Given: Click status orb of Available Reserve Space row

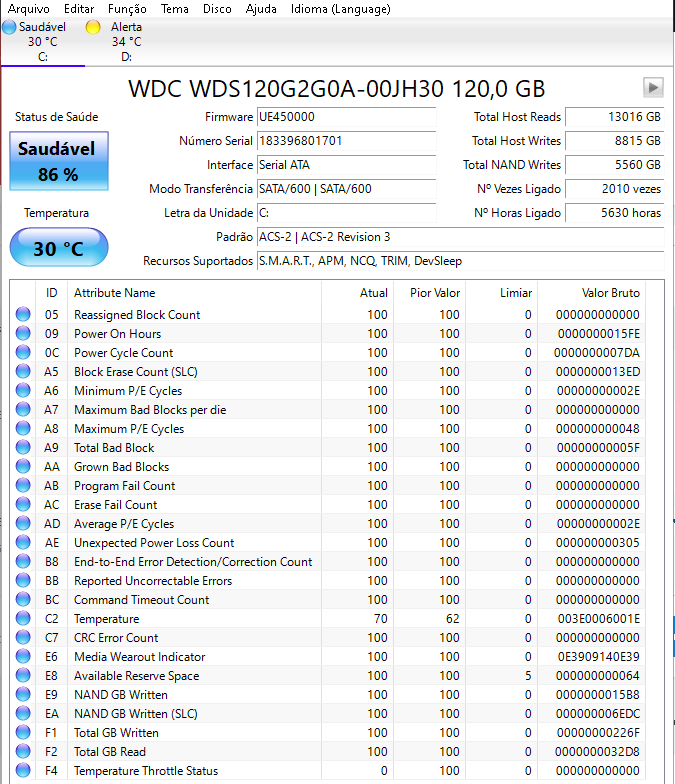Looking at the screenshot, I should [x=23, y=675].
